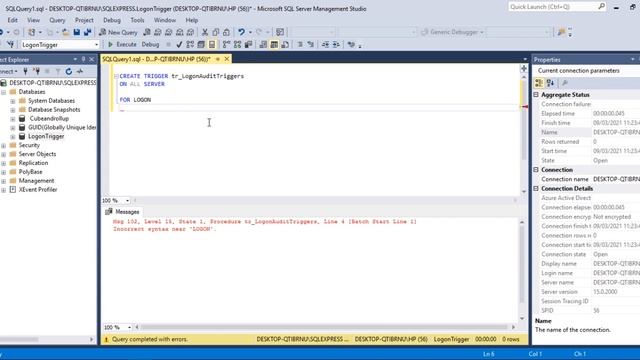640x360 pixels.
Task: Click the Uncomment selected lines icon
Action: (311, 44)
